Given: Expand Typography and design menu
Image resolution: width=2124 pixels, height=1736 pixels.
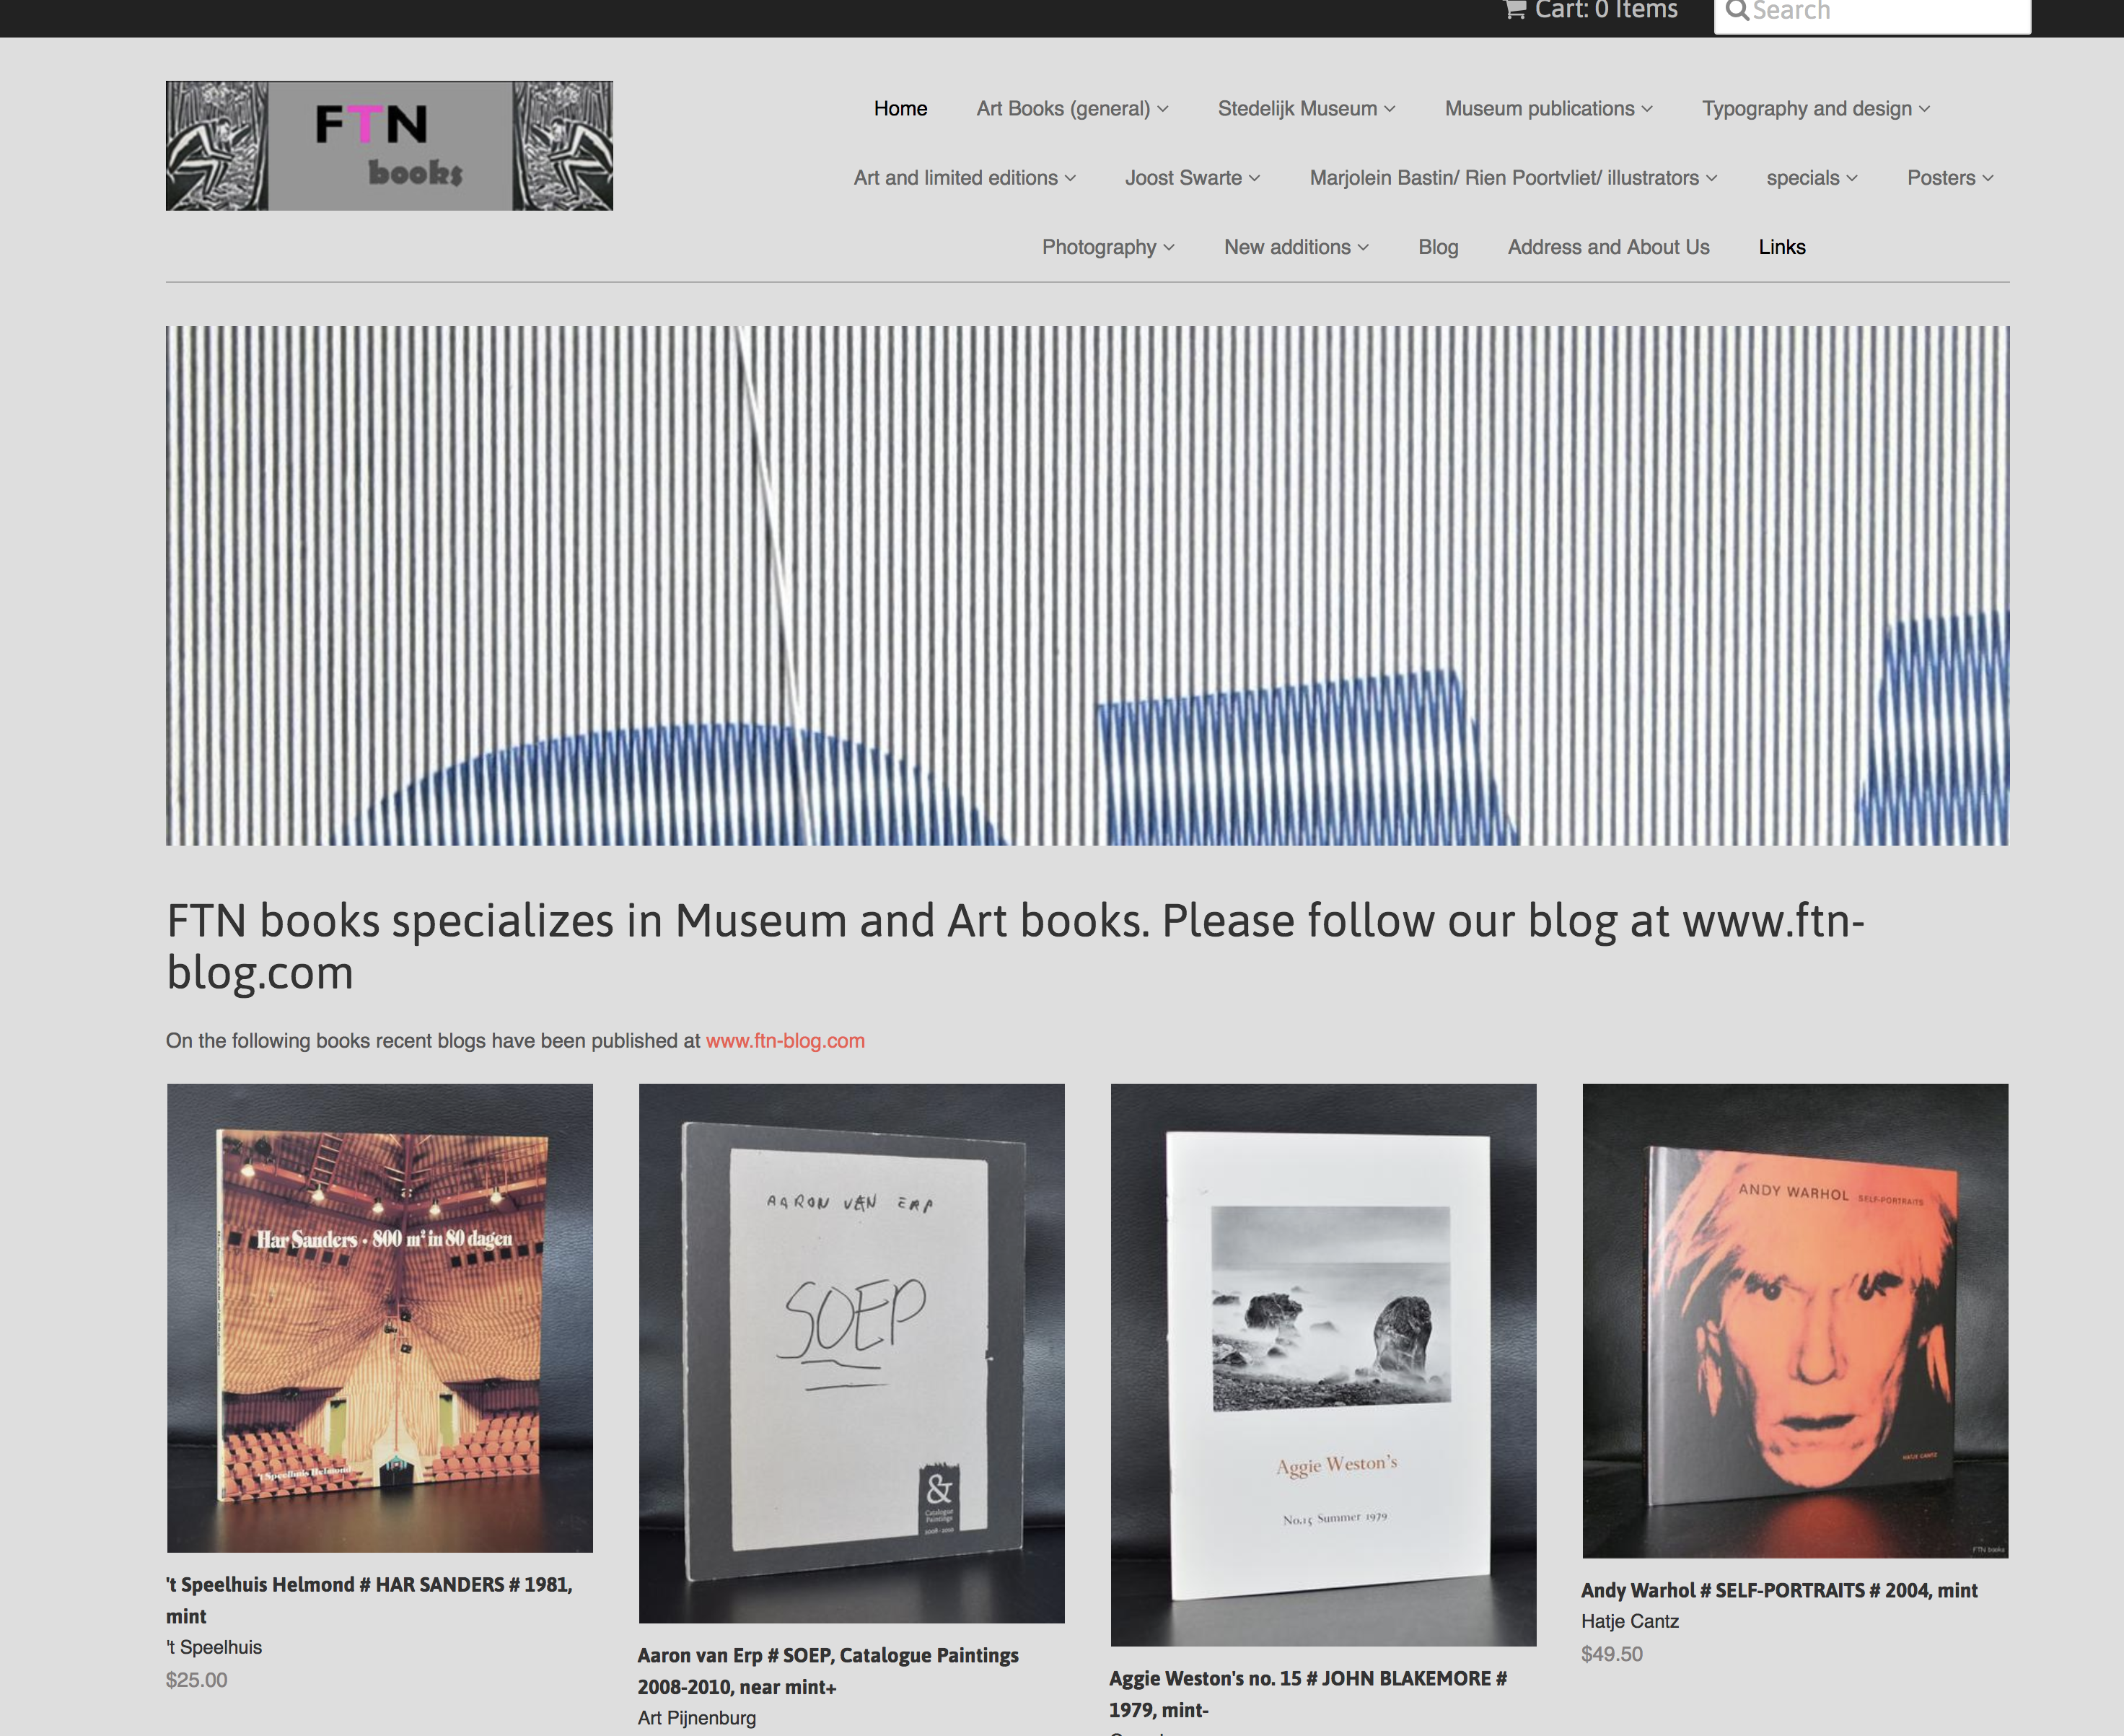Looking at the screenshot, I should point(1815,108).
